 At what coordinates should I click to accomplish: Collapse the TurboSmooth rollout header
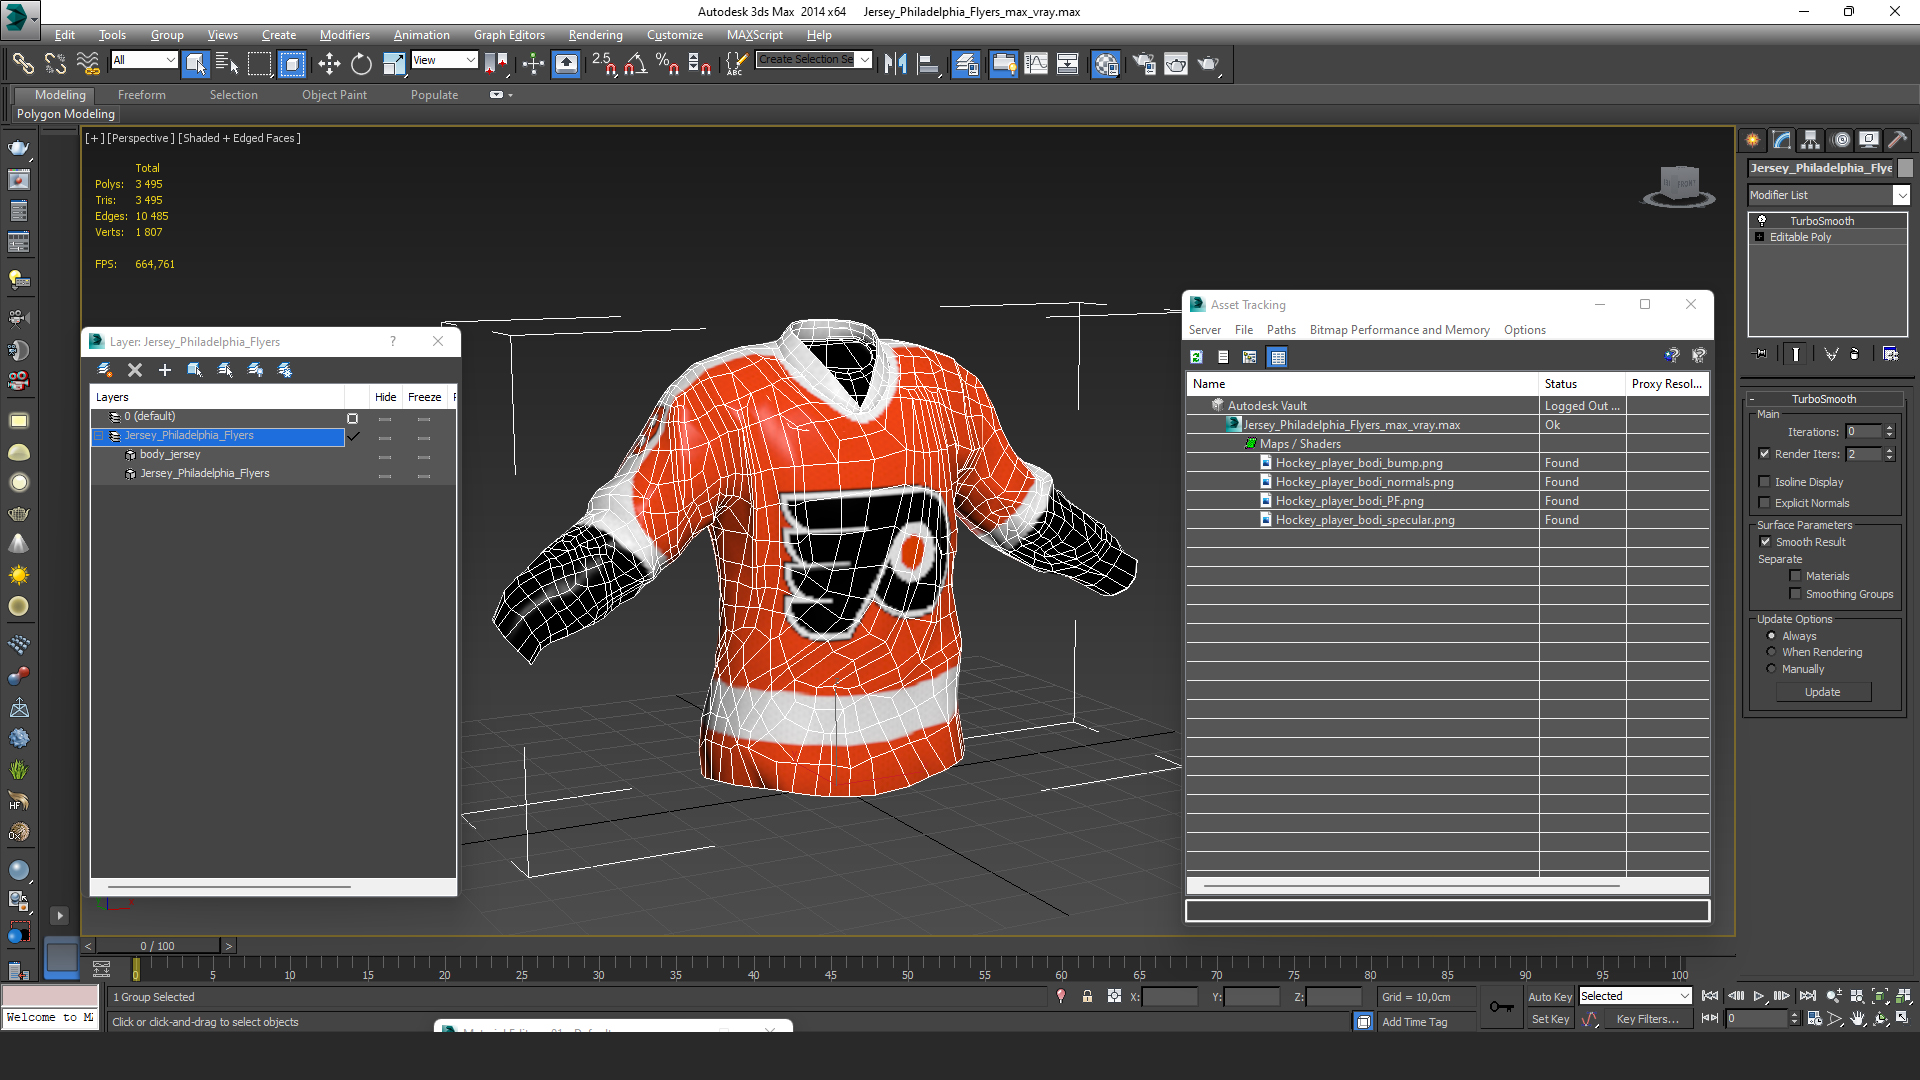(1823, 399)
